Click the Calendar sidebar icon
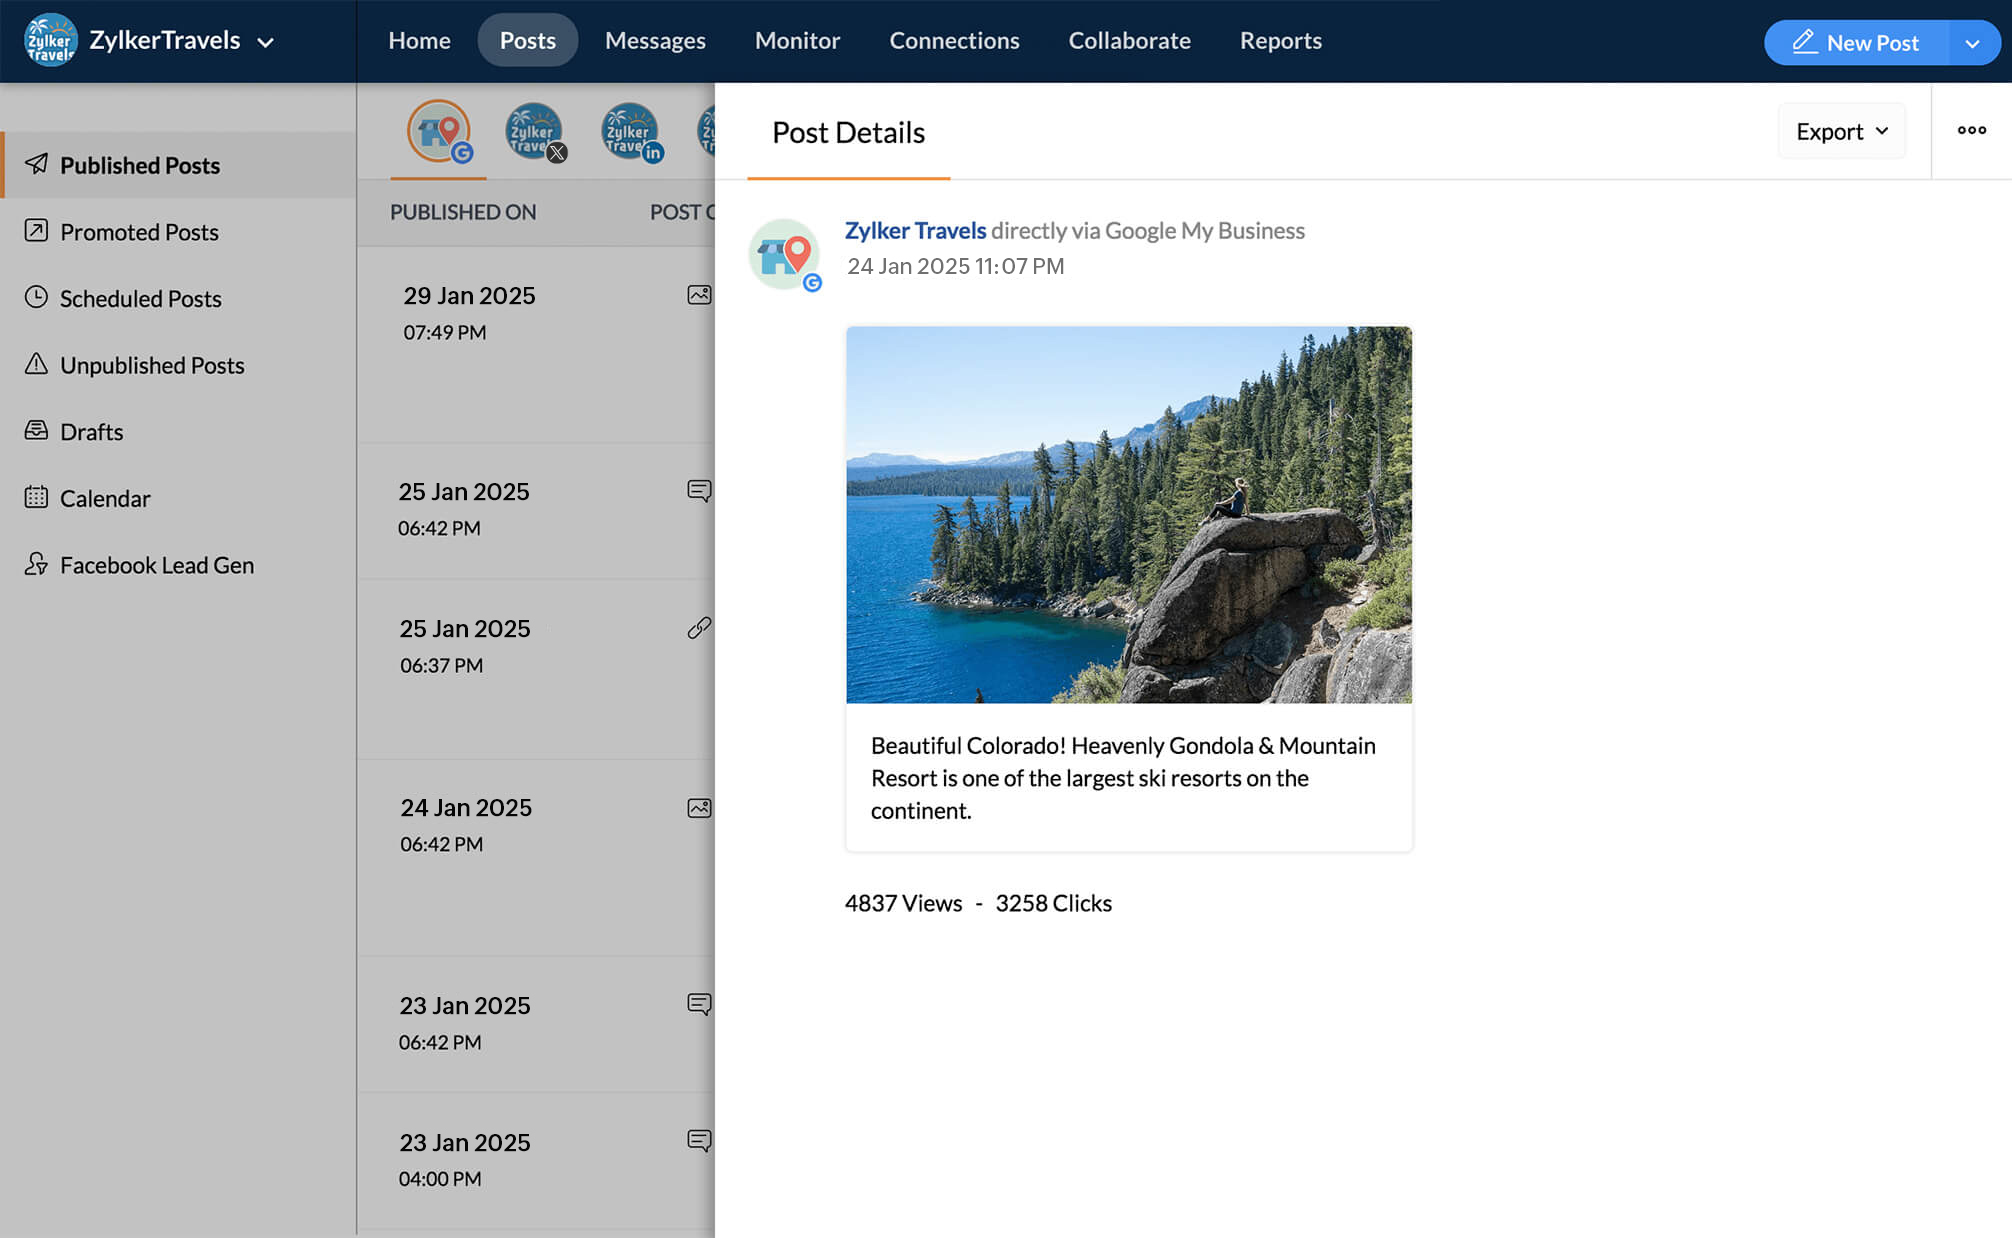The image size is (2012, 1238). click(36, 496)
